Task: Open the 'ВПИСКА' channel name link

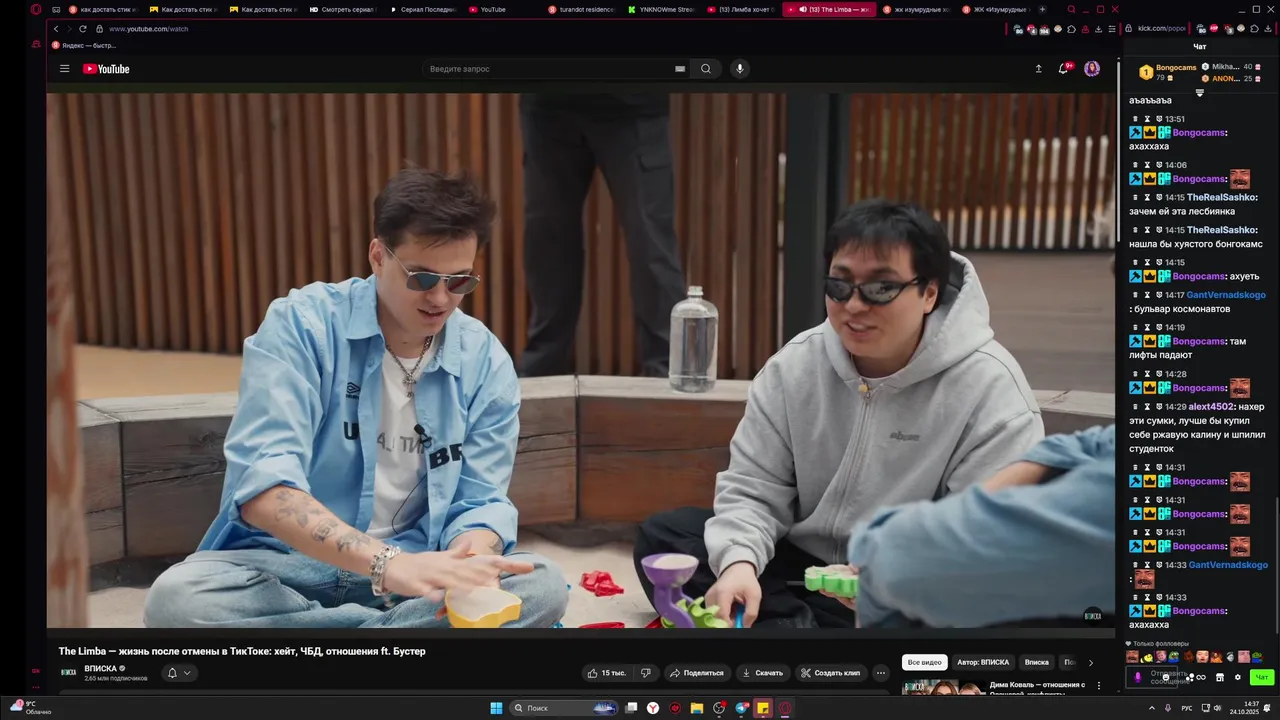Action: 101,668
